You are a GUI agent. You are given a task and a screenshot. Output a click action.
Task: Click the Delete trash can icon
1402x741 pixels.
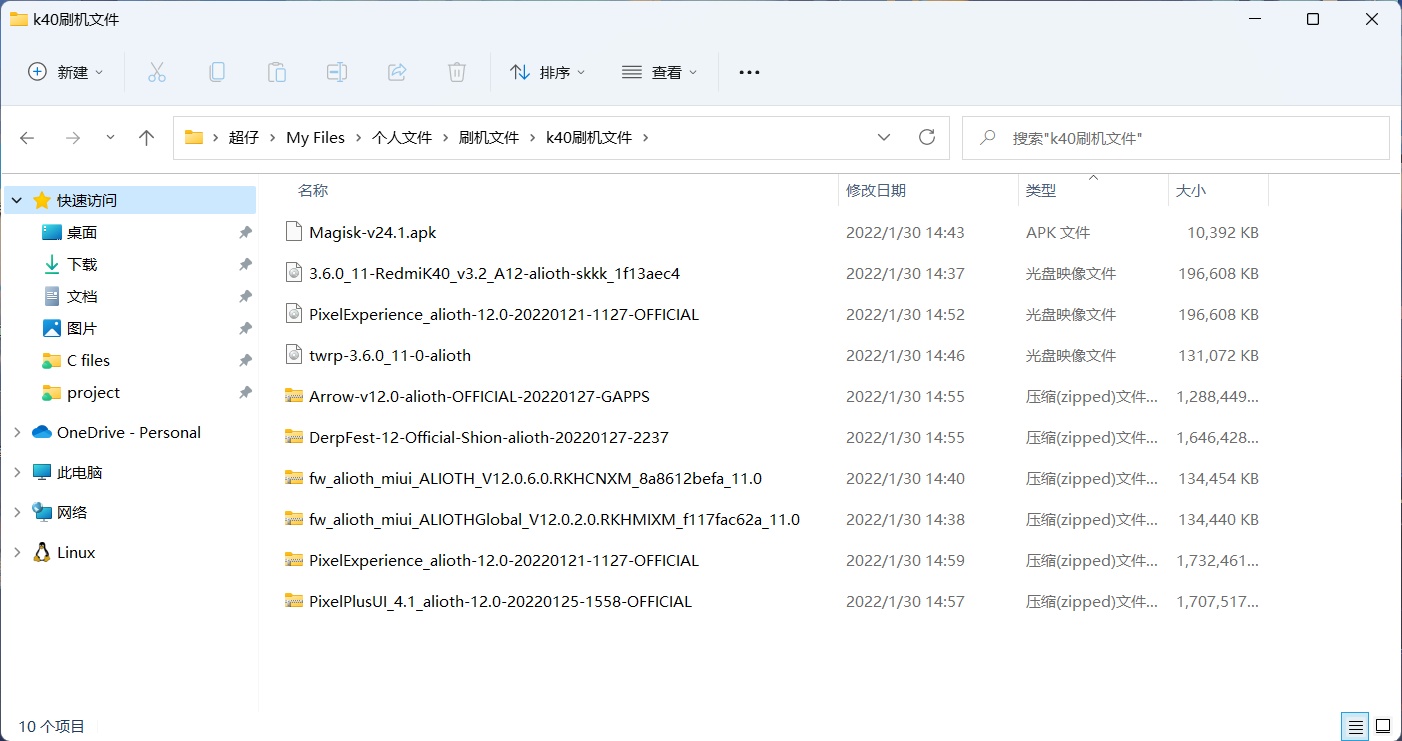point(456,72)
